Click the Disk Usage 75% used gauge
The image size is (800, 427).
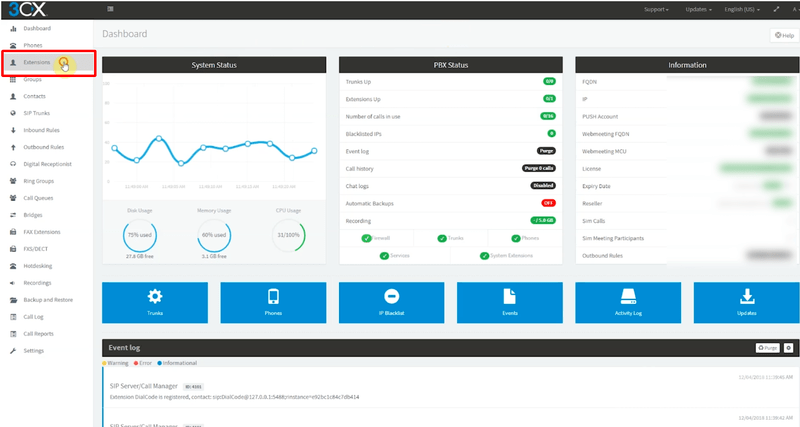[140, 235]
